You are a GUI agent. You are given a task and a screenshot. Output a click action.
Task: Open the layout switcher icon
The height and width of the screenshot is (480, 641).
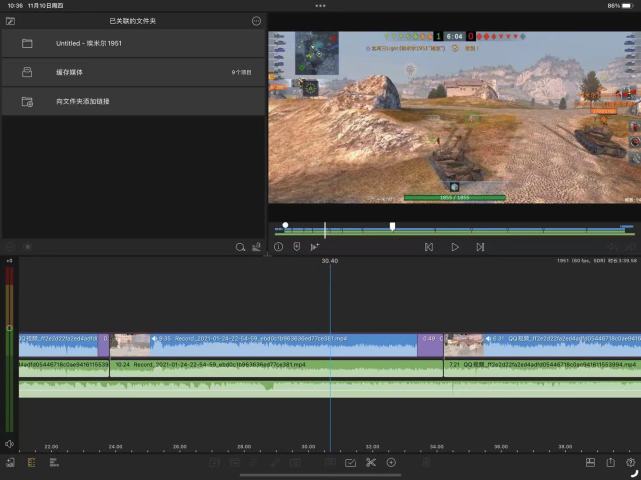[x=590, y=462]
